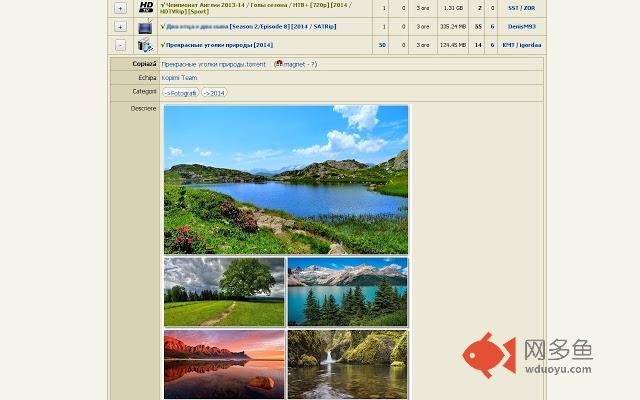Open the turquoise lake with pines thumbnail

pos(348,292)
